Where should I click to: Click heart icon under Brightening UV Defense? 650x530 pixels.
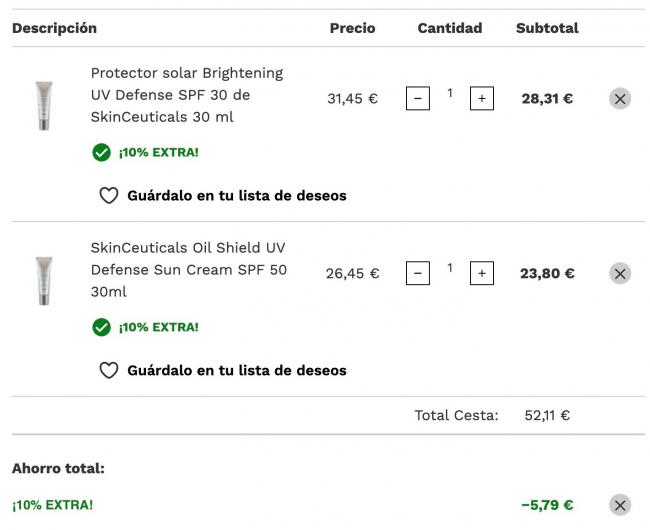[109, 195]
